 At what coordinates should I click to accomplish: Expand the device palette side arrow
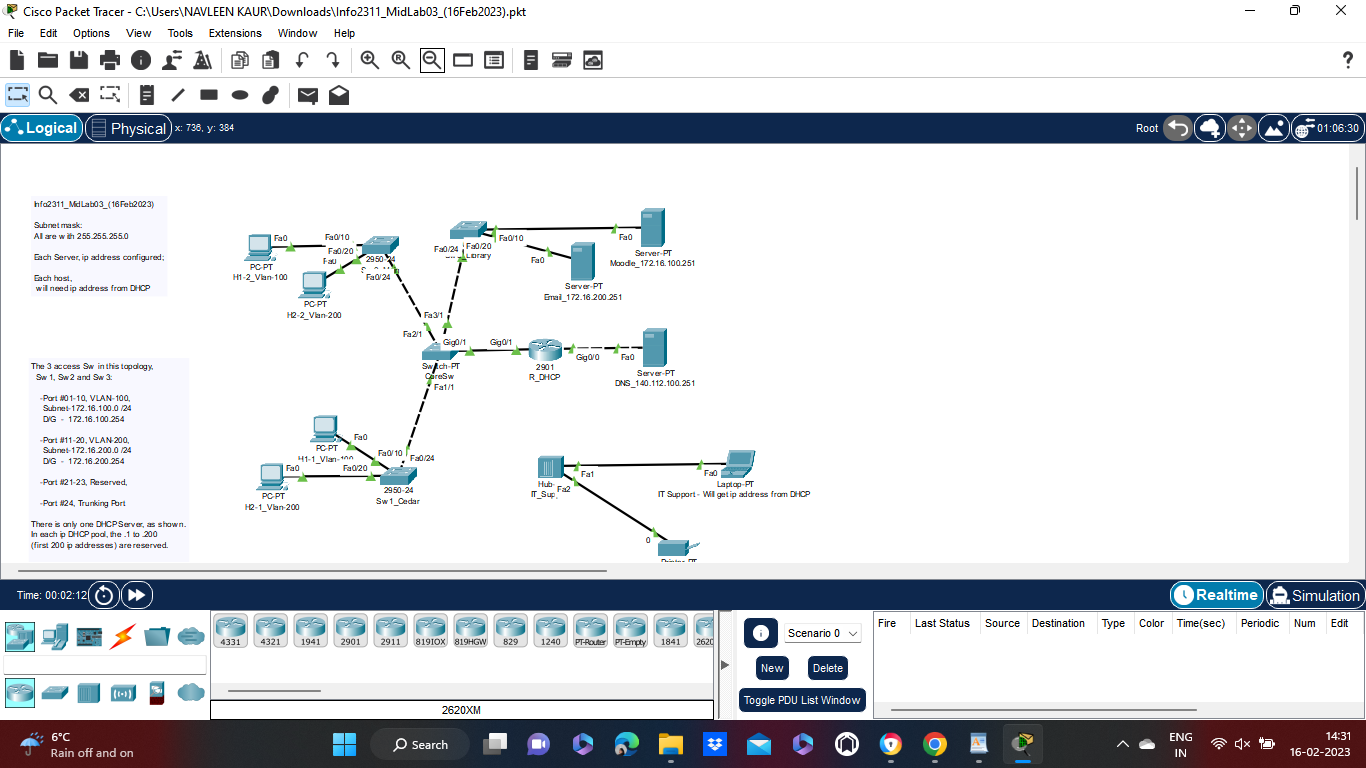point(723,663)
